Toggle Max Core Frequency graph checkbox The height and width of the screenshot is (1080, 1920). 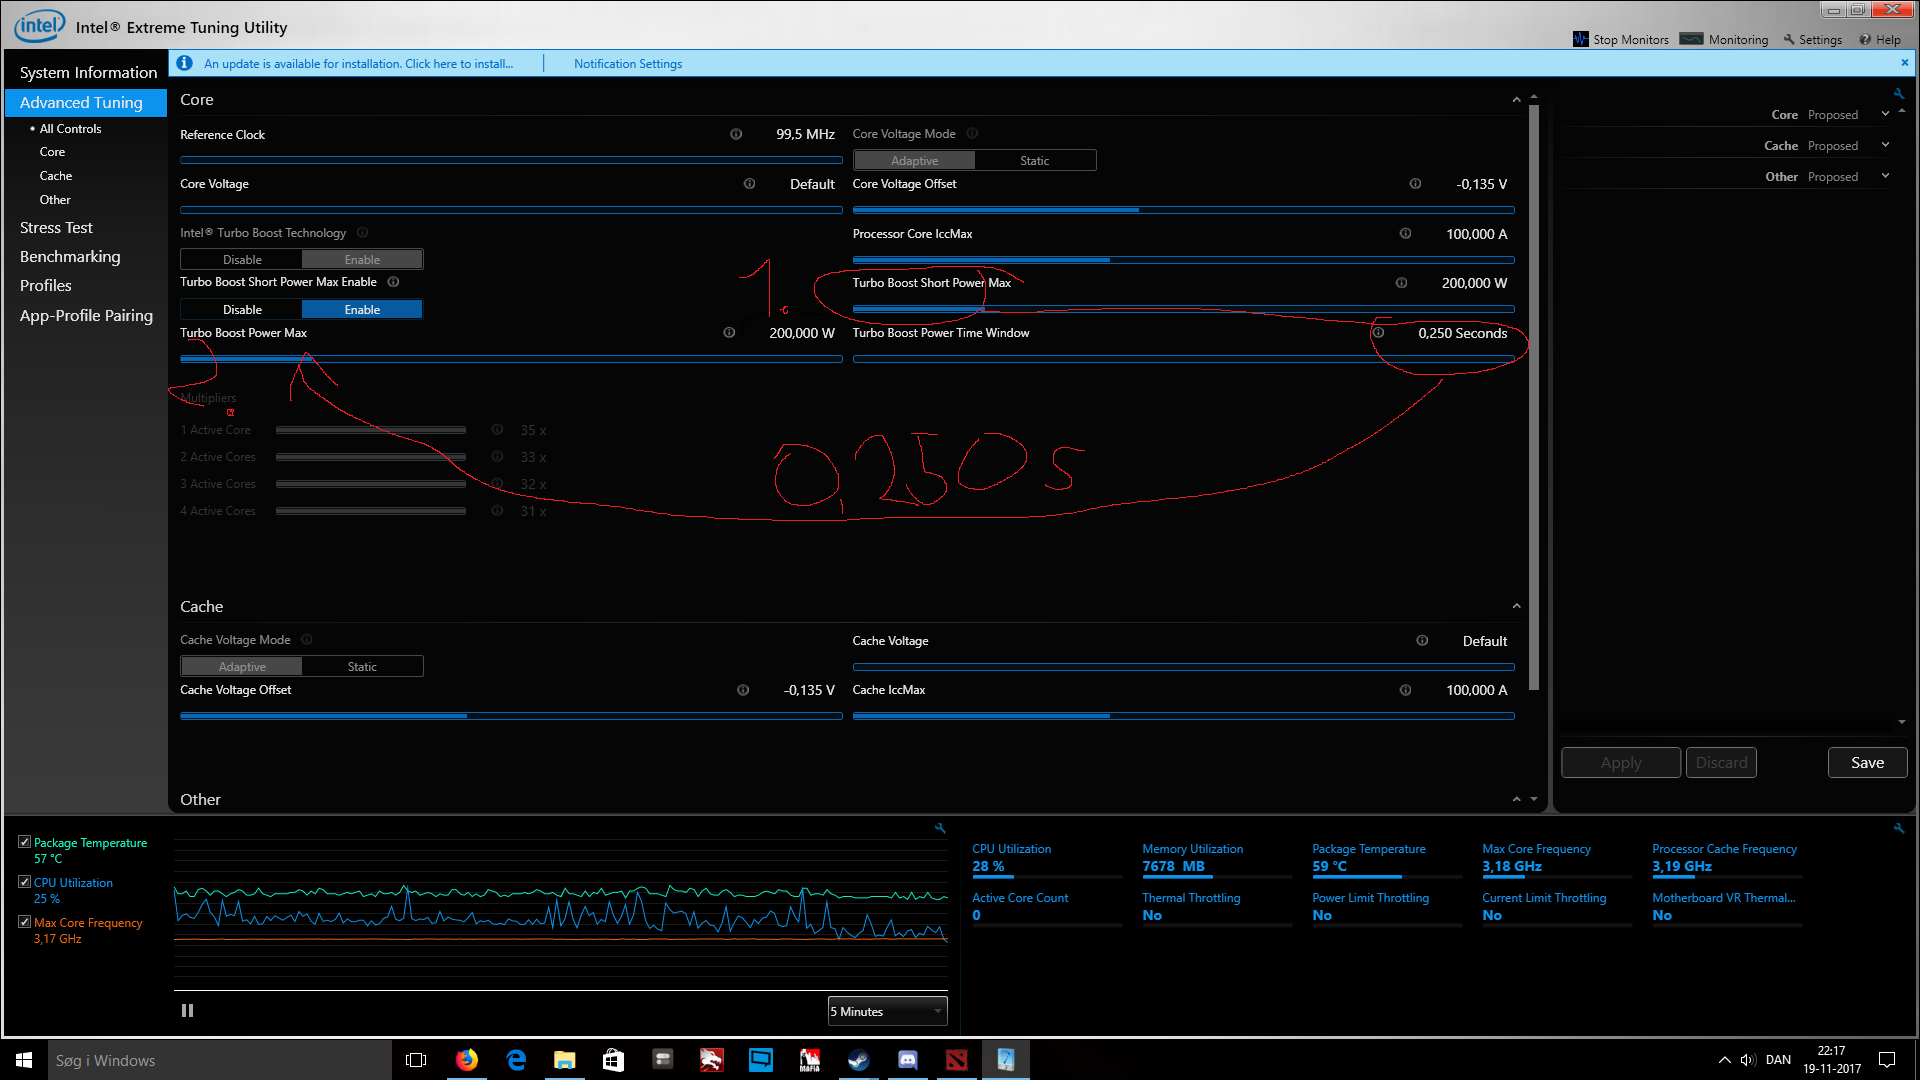click(24, 922)
